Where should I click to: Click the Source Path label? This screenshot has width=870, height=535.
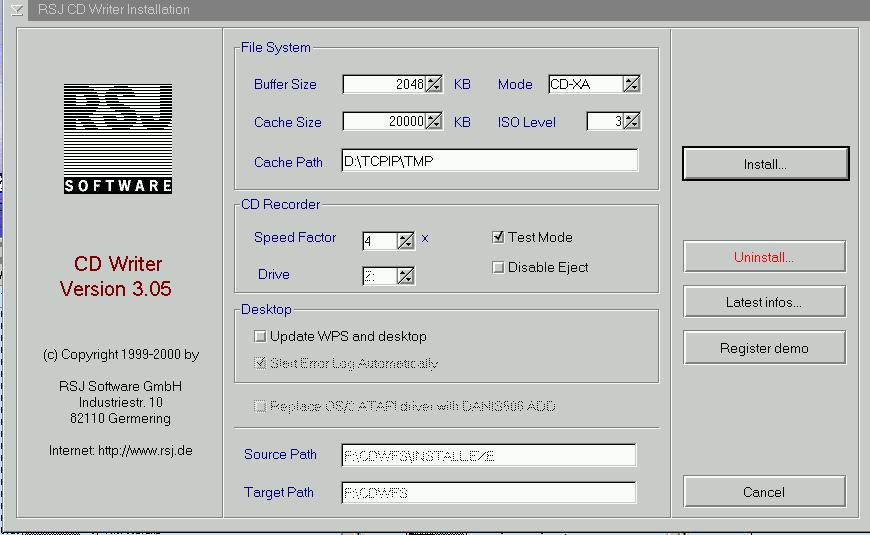[280, 455]
